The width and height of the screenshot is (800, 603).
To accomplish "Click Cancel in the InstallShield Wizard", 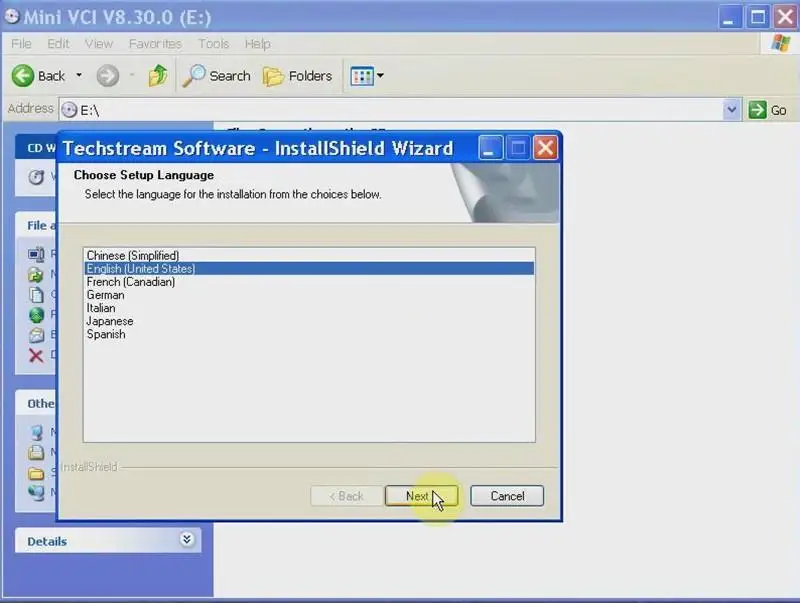I will (x=507, y=496).
